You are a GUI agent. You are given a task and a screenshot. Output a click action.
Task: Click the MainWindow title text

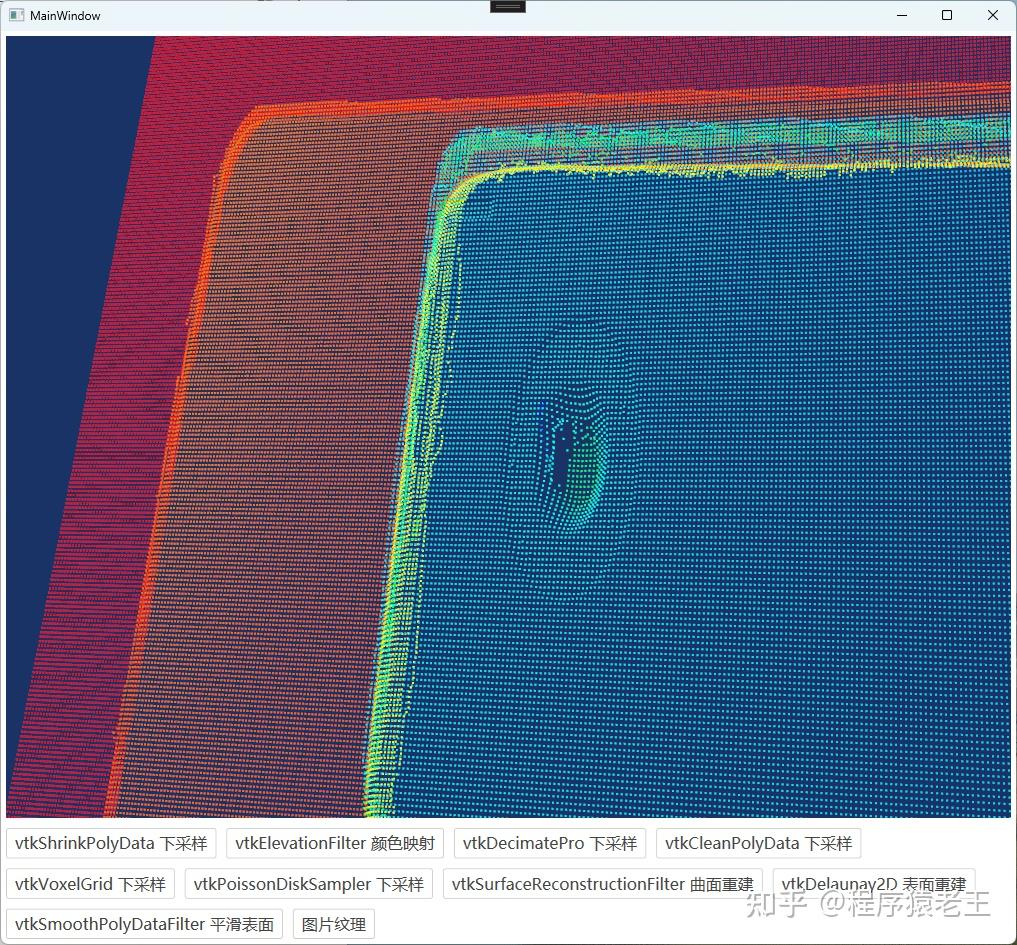64,15
